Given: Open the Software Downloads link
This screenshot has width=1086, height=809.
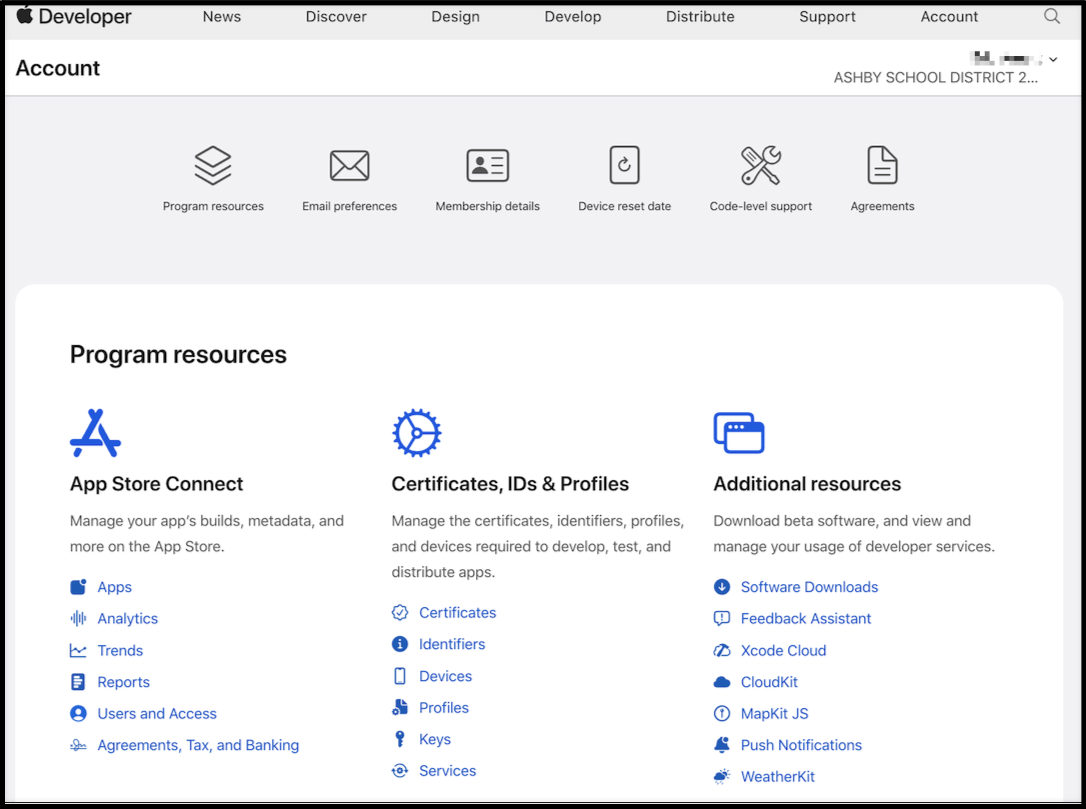Looking at the screenshot, I should 809,587.
